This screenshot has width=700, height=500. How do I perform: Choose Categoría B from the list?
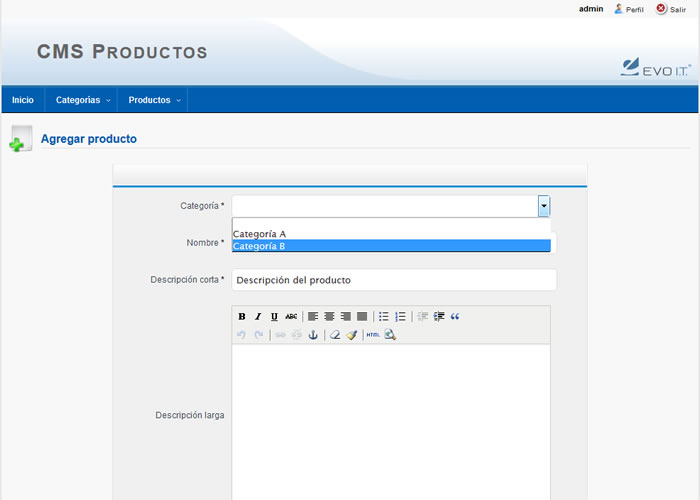pyautogui.click(x=392, y=246)
